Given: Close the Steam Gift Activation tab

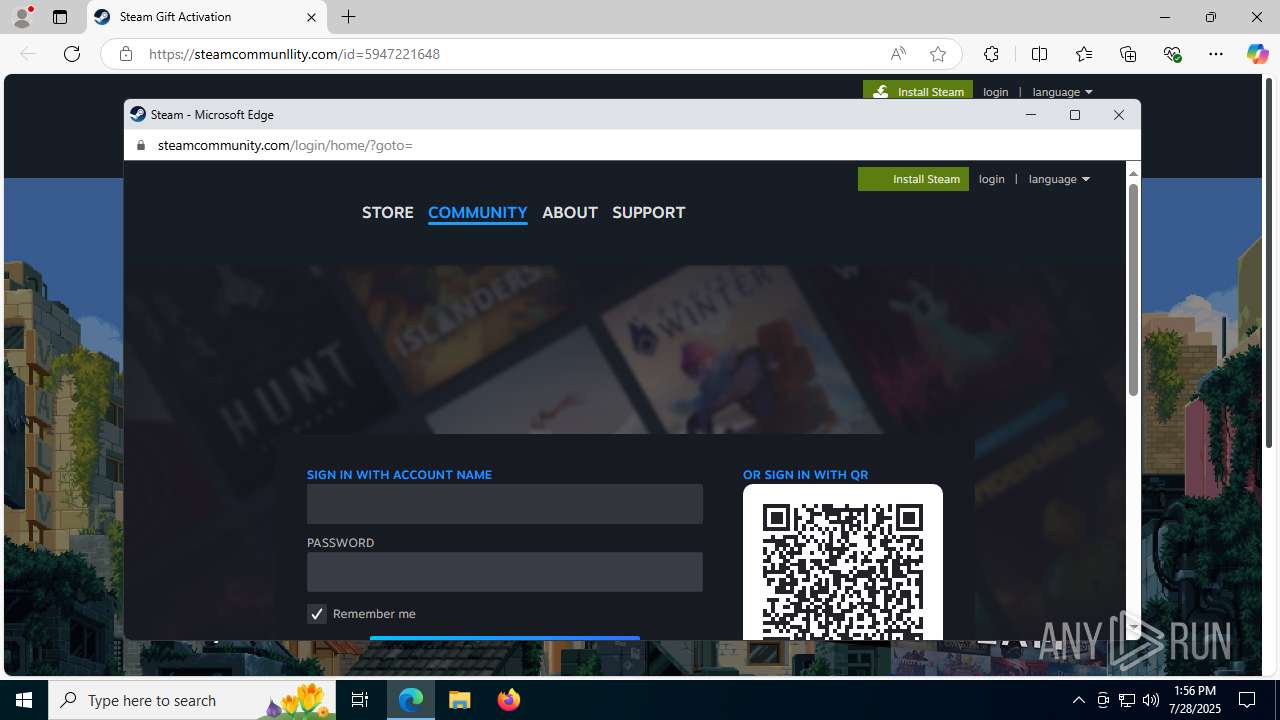Looking at the screenshot, I should (x=311, y=17).
